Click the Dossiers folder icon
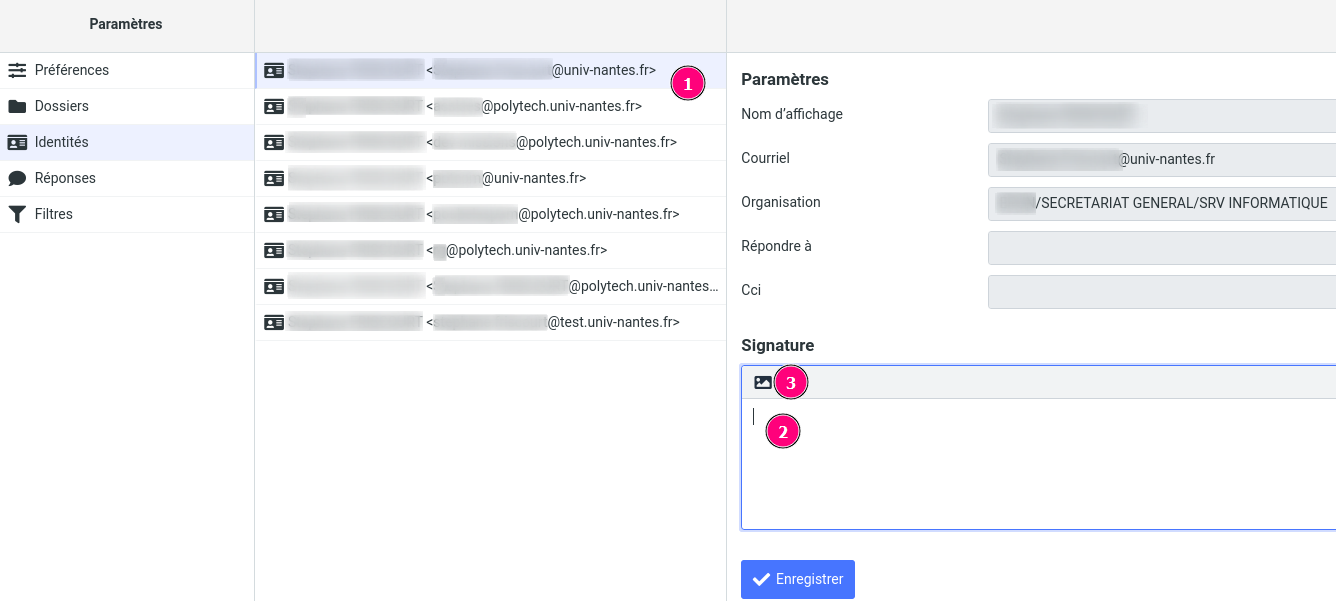 17,106
